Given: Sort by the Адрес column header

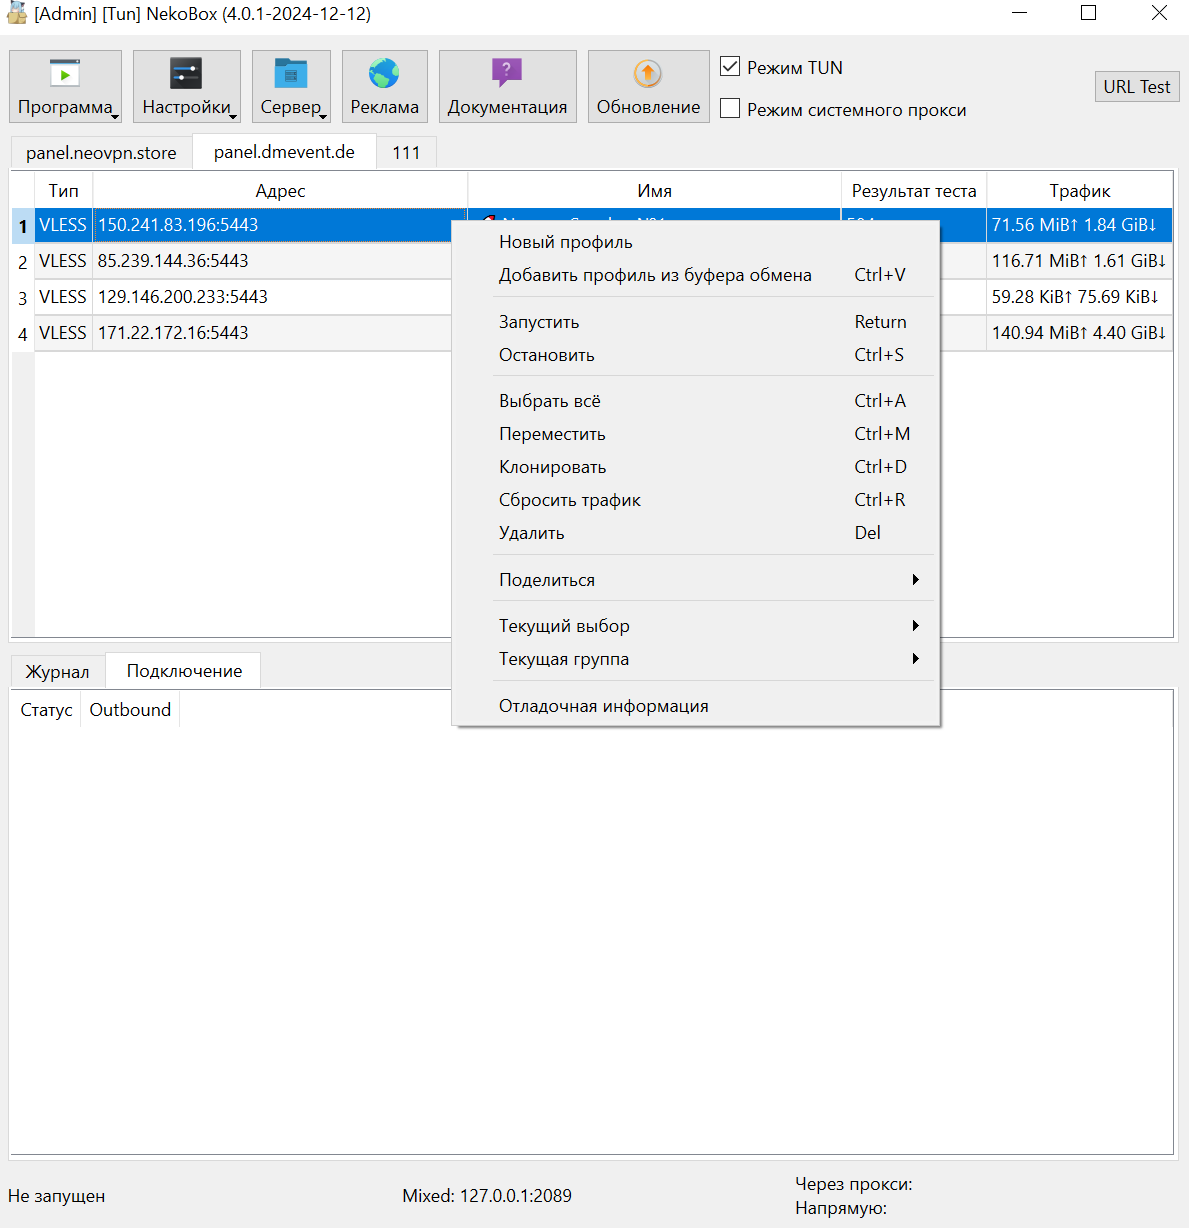Looking at the screenshot, I should point(280,191).
